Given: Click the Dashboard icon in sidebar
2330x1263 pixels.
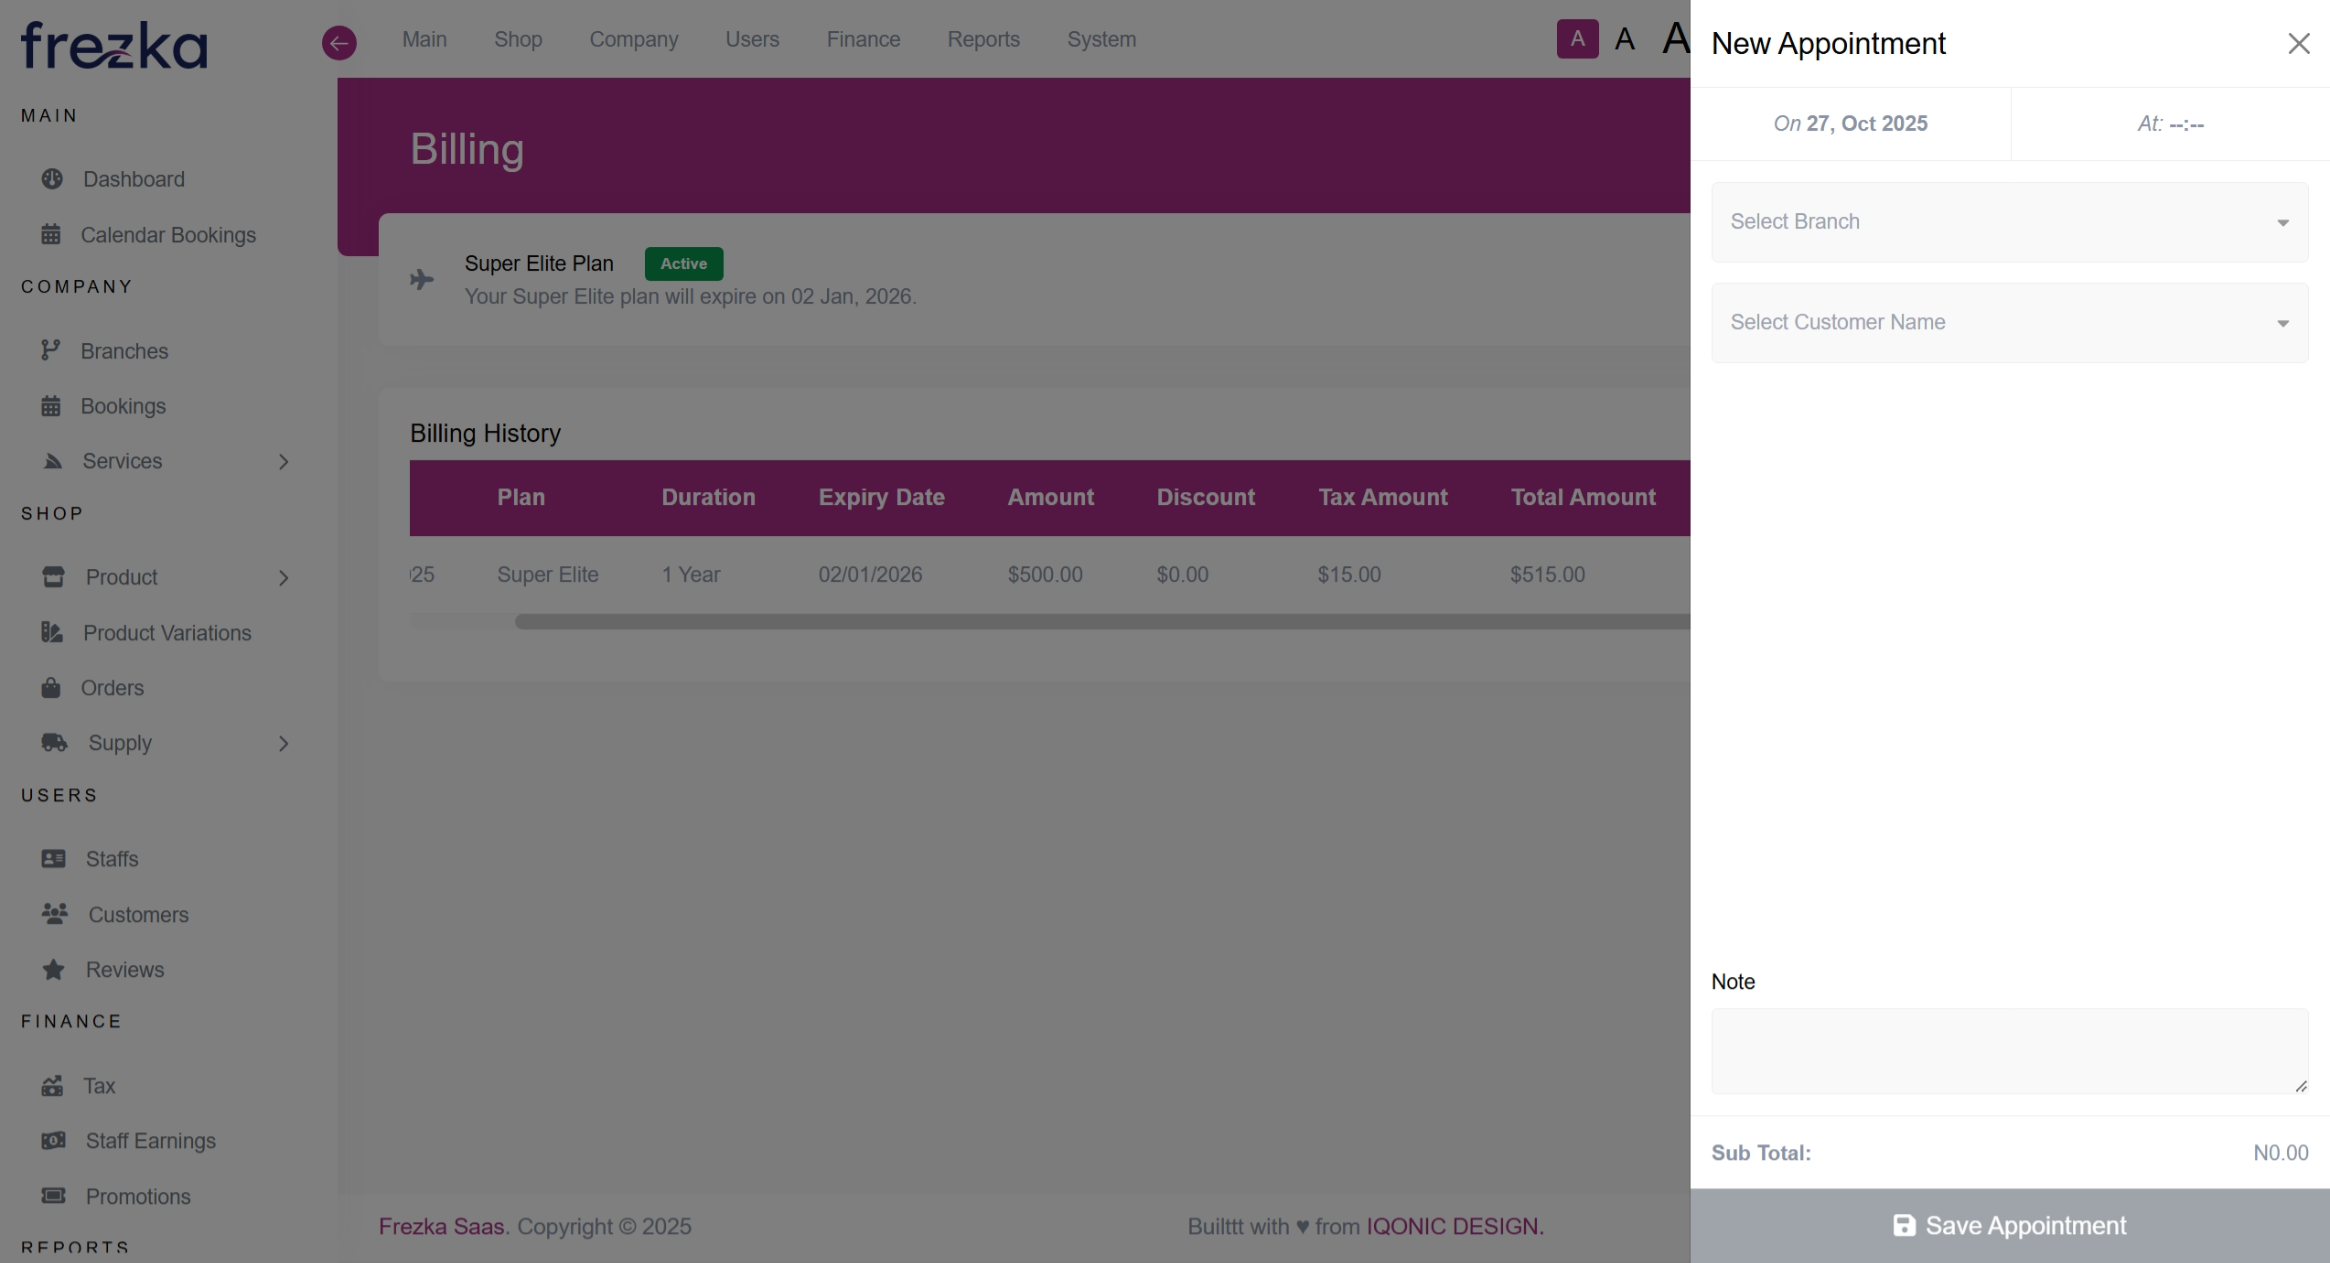Looking at the screenshot, I should 52,179.
